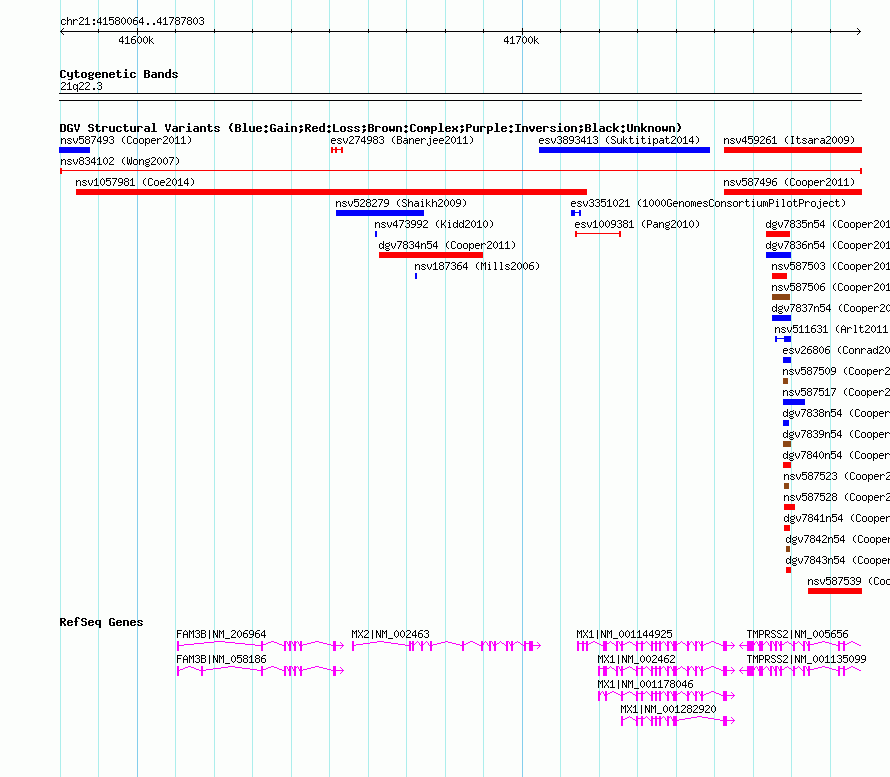Open nsv528279 (Shaikh2009) variant
890x777 pixels.
(x=401, y=203)
